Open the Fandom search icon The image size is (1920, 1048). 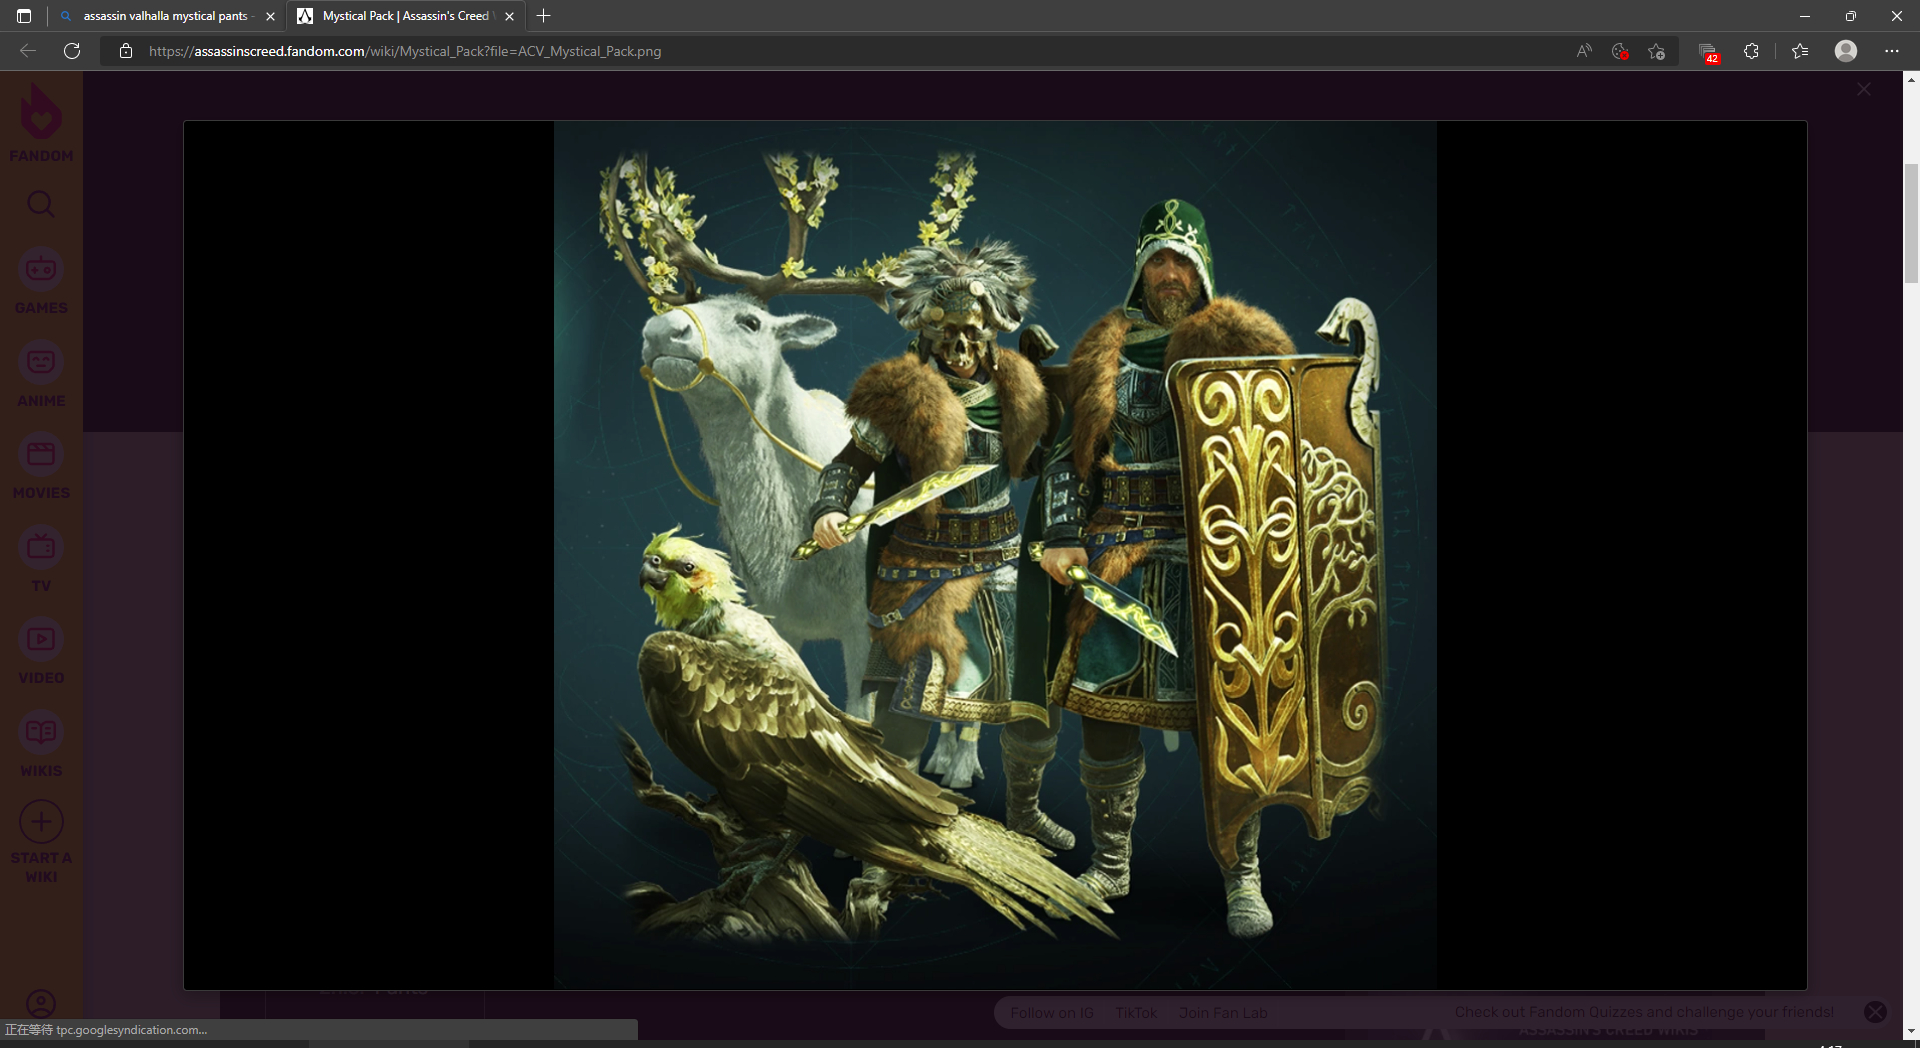tap(41, 204)
